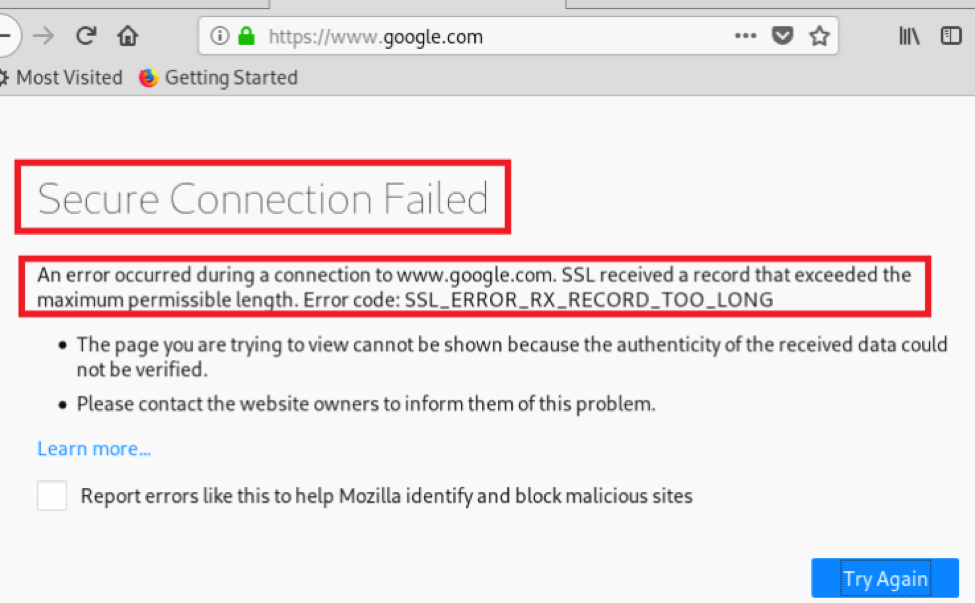
Task: Open the Library panel icon
Action: coord(909,36)
